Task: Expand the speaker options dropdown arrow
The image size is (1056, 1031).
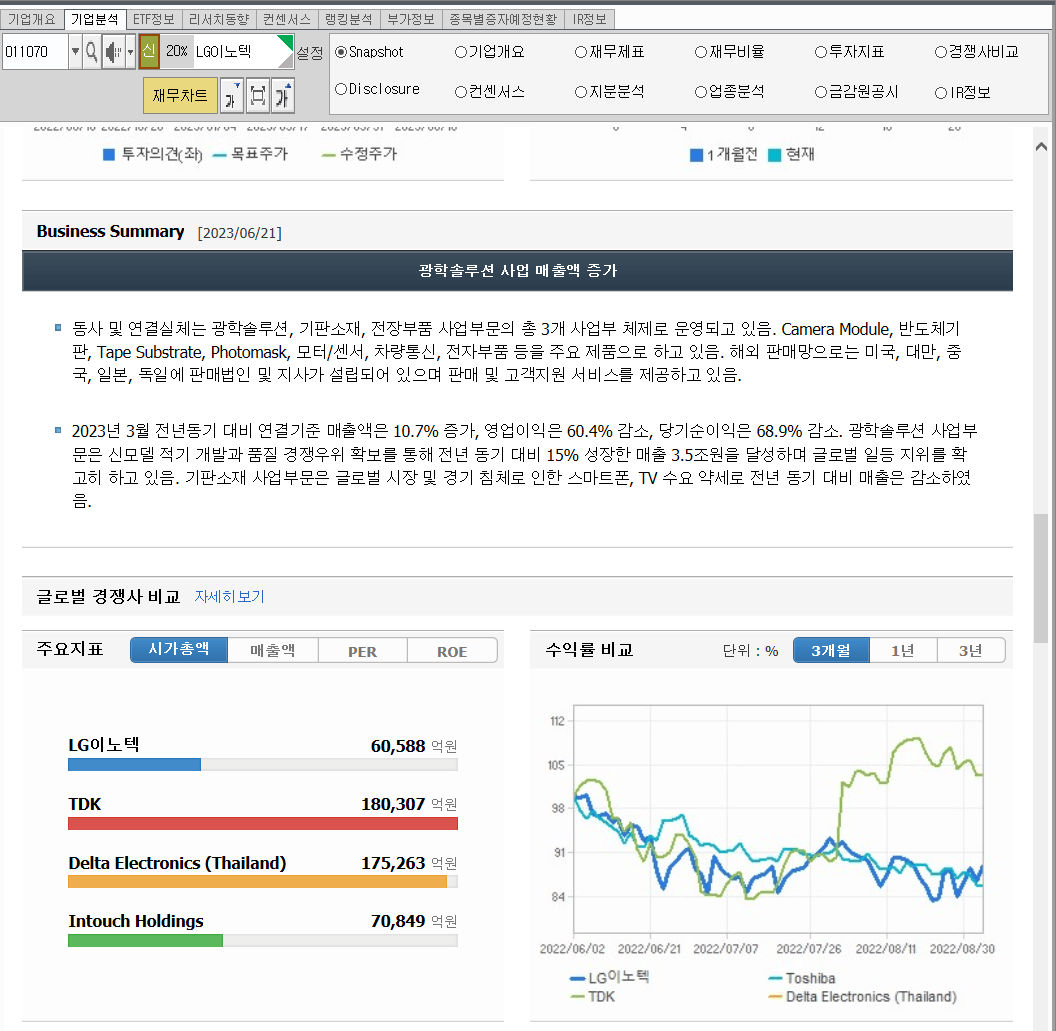Action: [131, 52]
